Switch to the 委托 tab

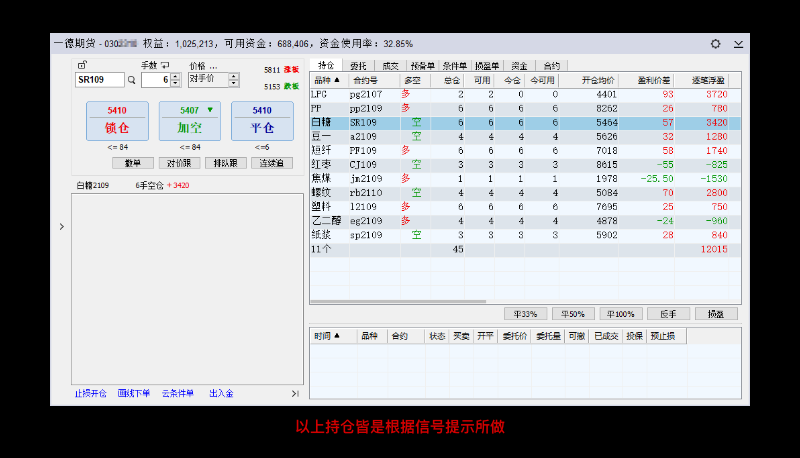358,66
